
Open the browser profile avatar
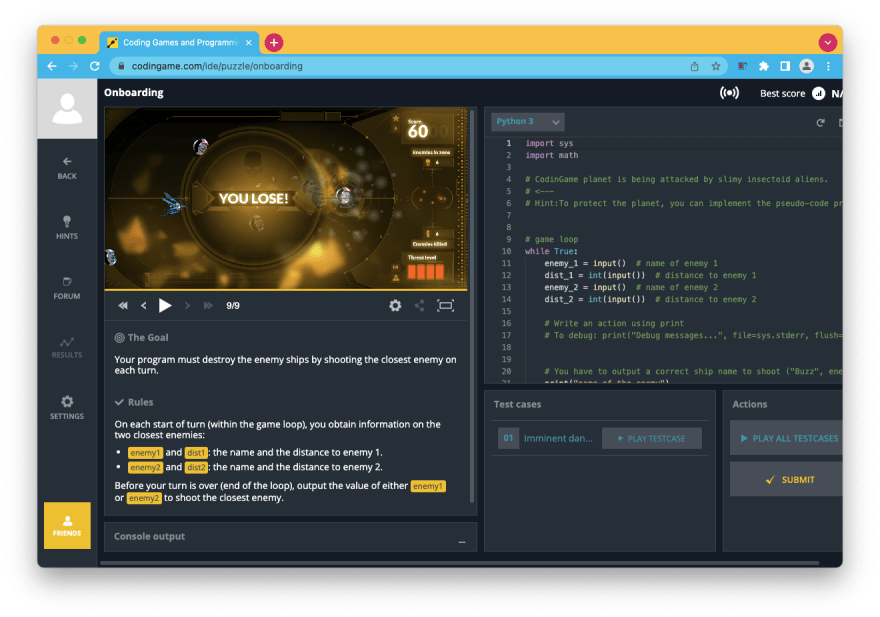click(x=806, y=66)
